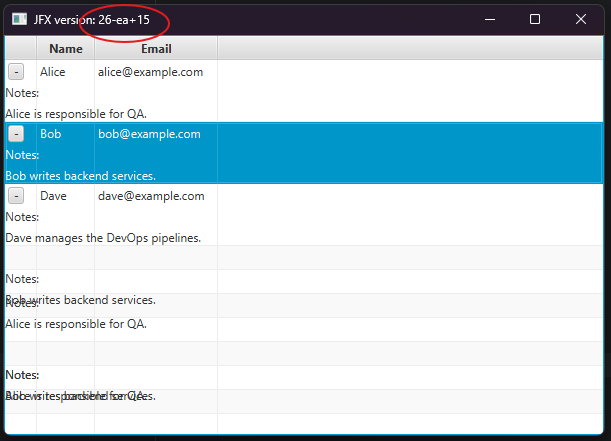Select the Dave name cell

point(53,196)
